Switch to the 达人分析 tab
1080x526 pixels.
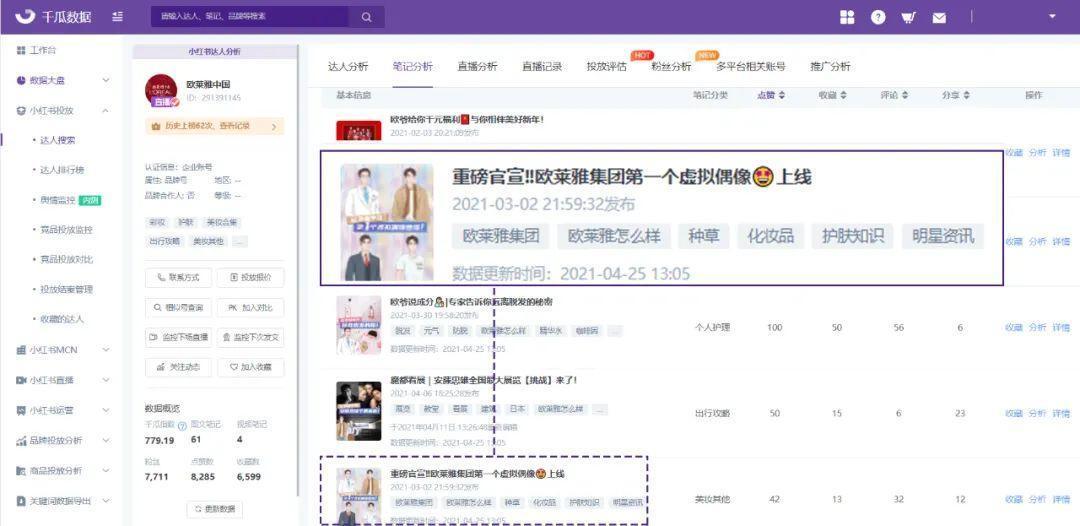click(x=348, y=67)
